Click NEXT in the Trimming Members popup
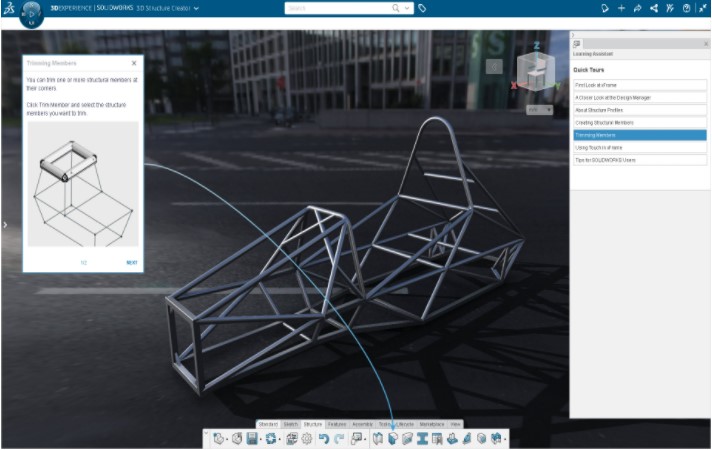Viewport: 712px width, 450px height. pyautogui.click(x=132, y=262)
